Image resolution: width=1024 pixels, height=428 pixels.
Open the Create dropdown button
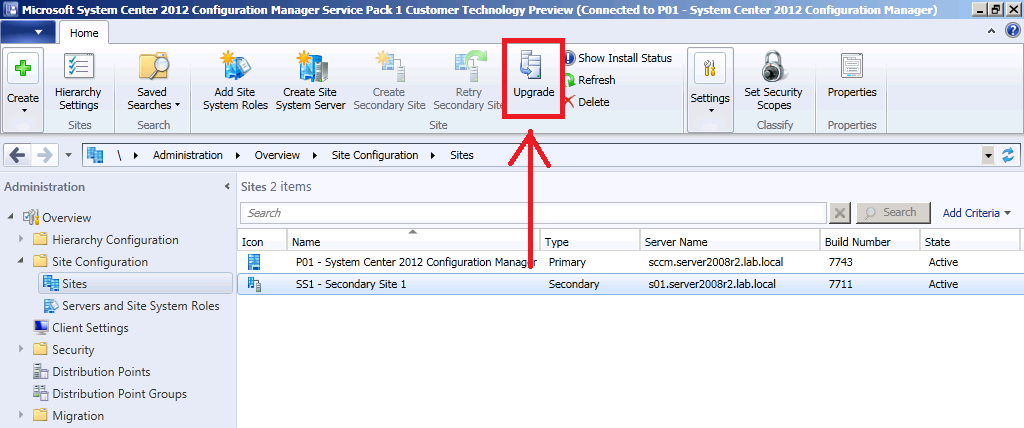pyautogui.click(x=23, y=90)
